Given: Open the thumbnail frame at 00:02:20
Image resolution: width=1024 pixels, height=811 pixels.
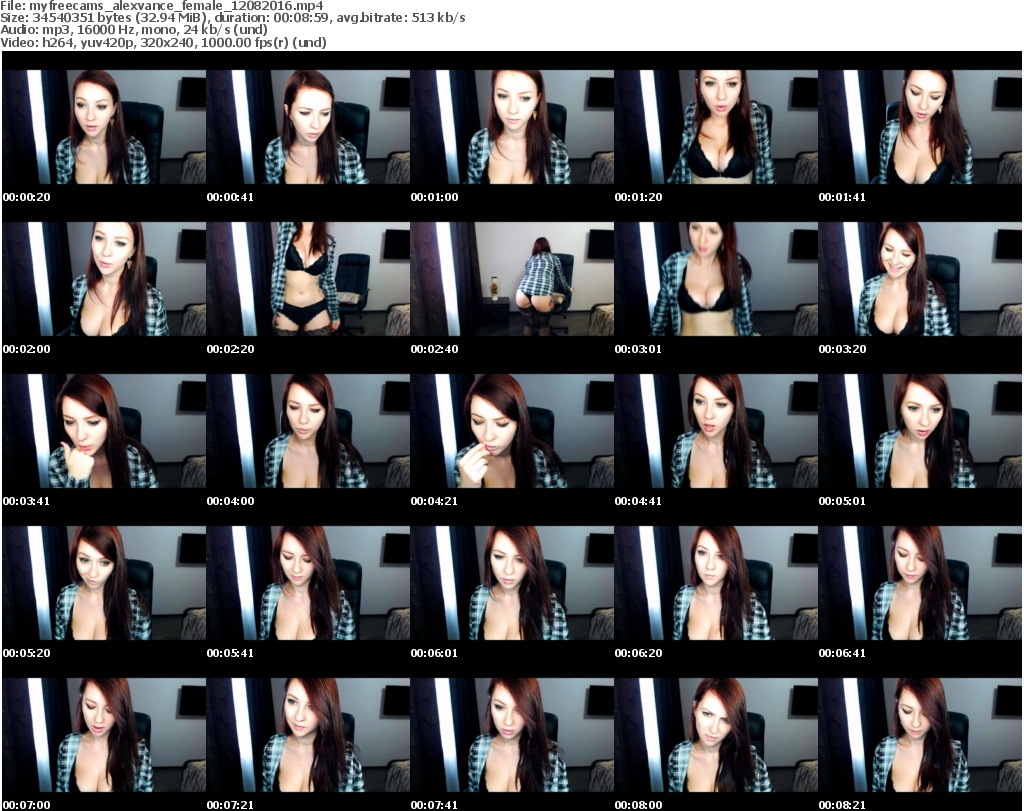Looking at the screenshot, I should (308, 279).
